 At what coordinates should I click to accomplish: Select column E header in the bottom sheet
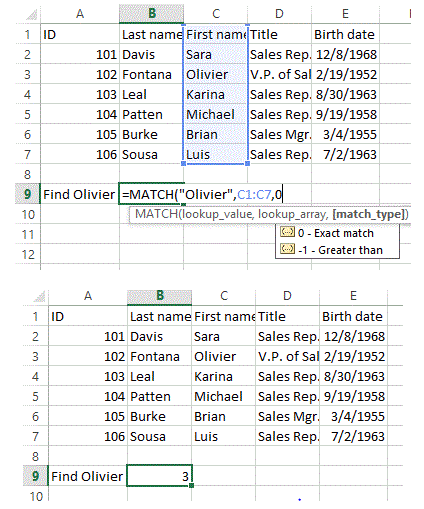click(x=353, y=296)
